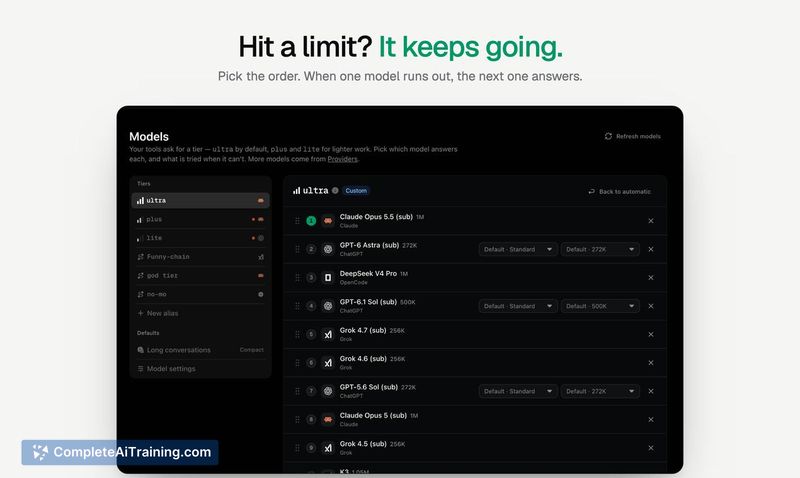
Task: Click the Claude icon on Claude Opus 5 row
Action: click(x=328, y=419)
